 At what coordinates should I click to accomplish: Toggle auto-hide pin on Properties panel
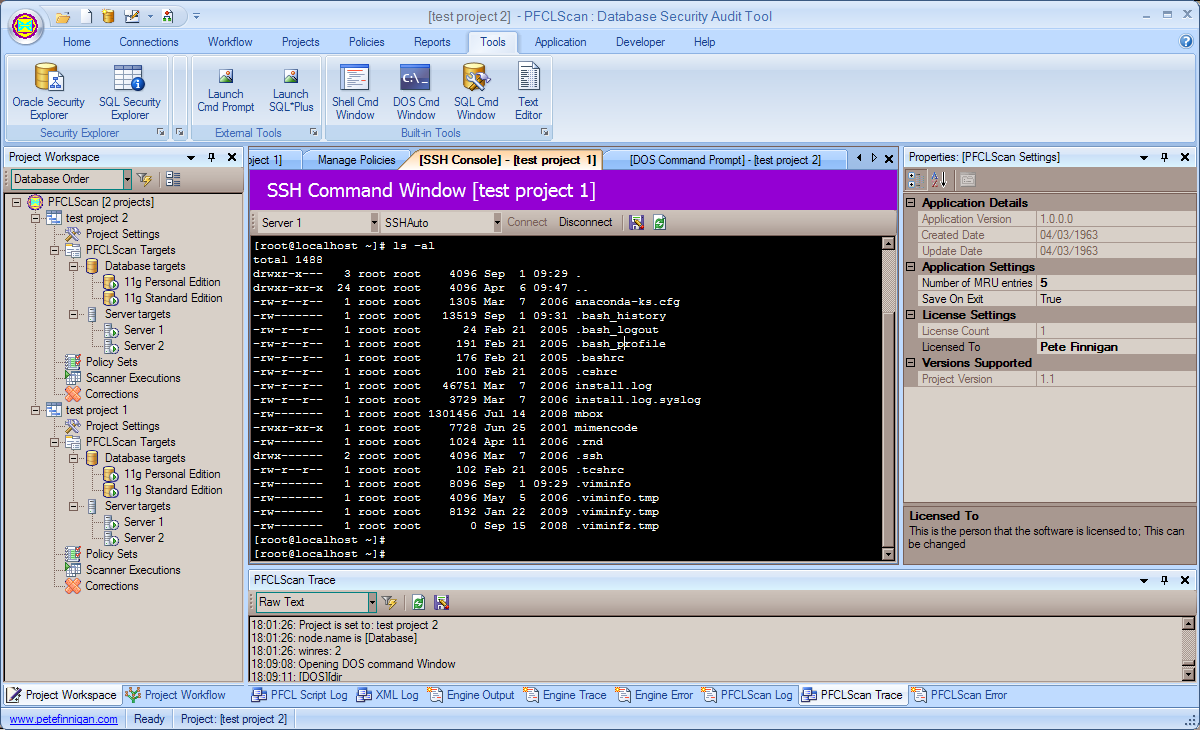point(1164,157)
